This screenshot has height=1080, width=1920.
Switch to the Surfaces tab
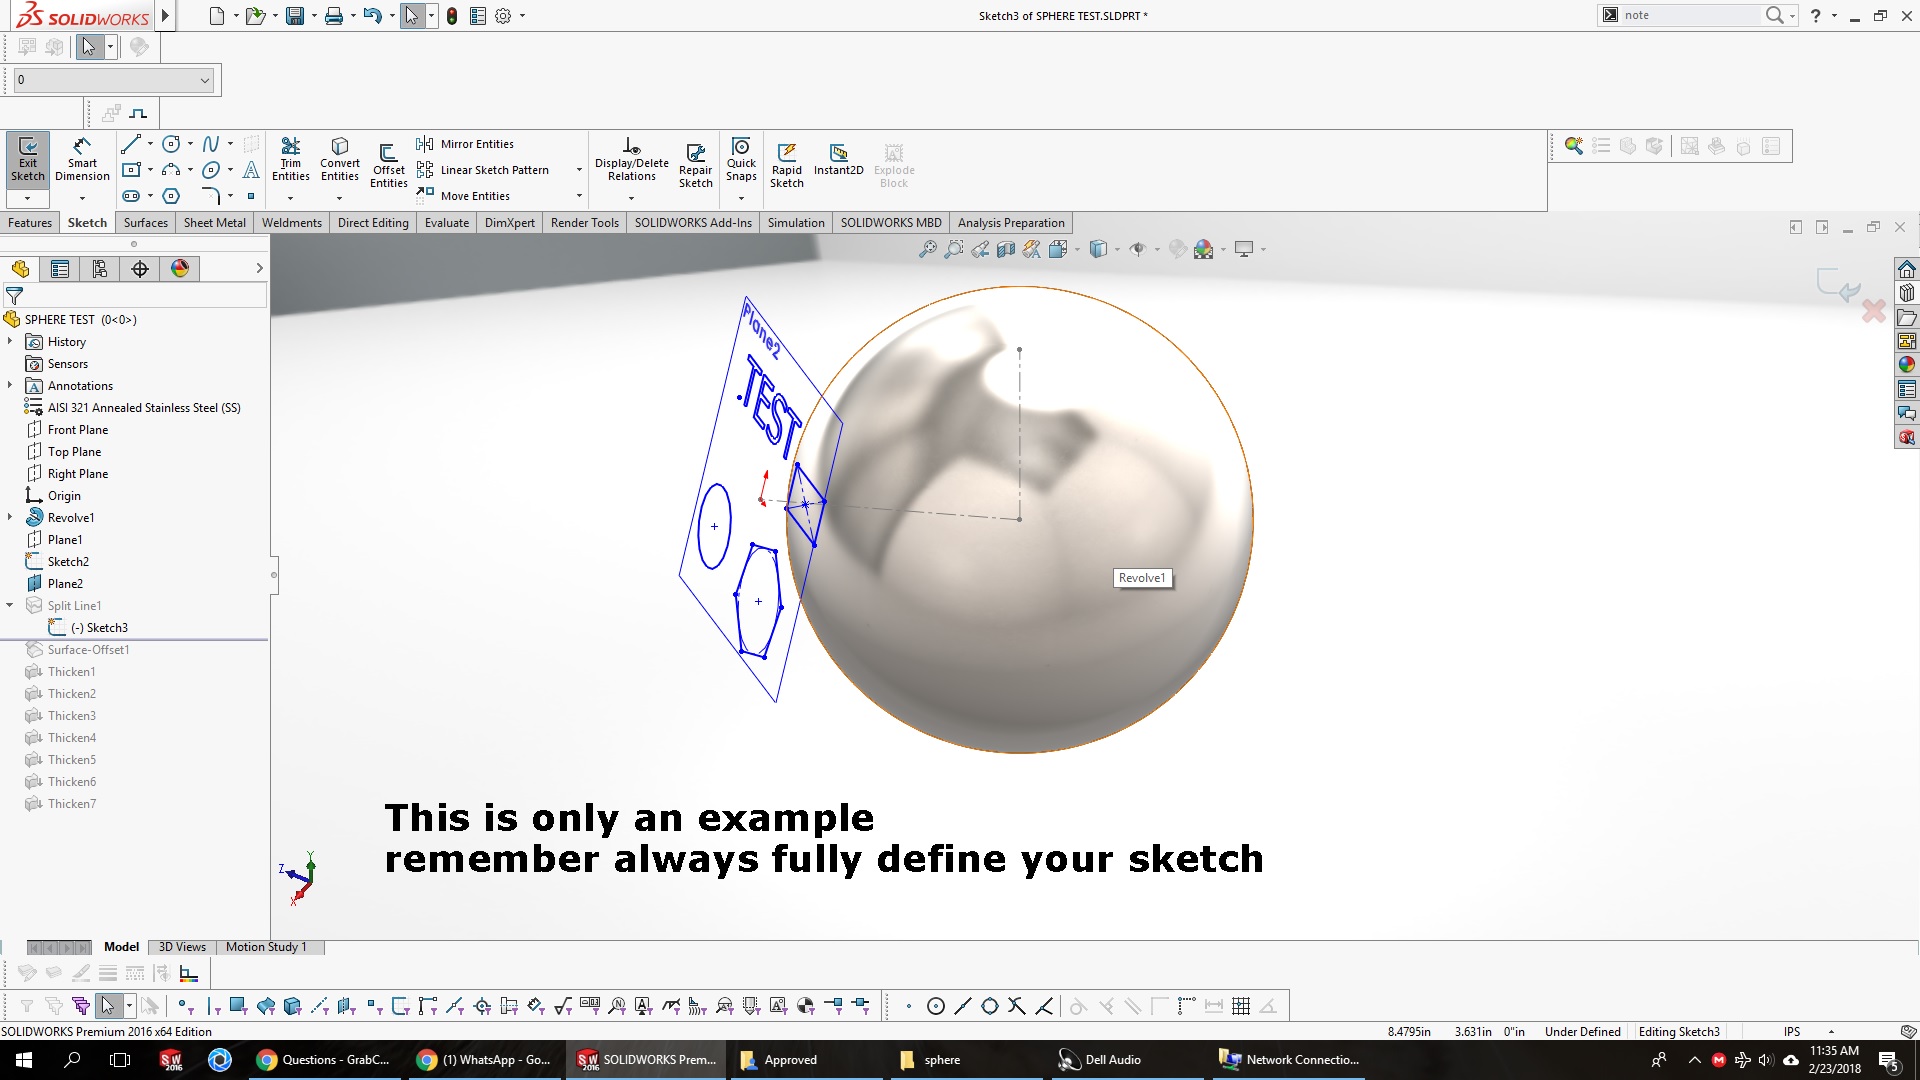pyautogui.click(x=145, y=223)
